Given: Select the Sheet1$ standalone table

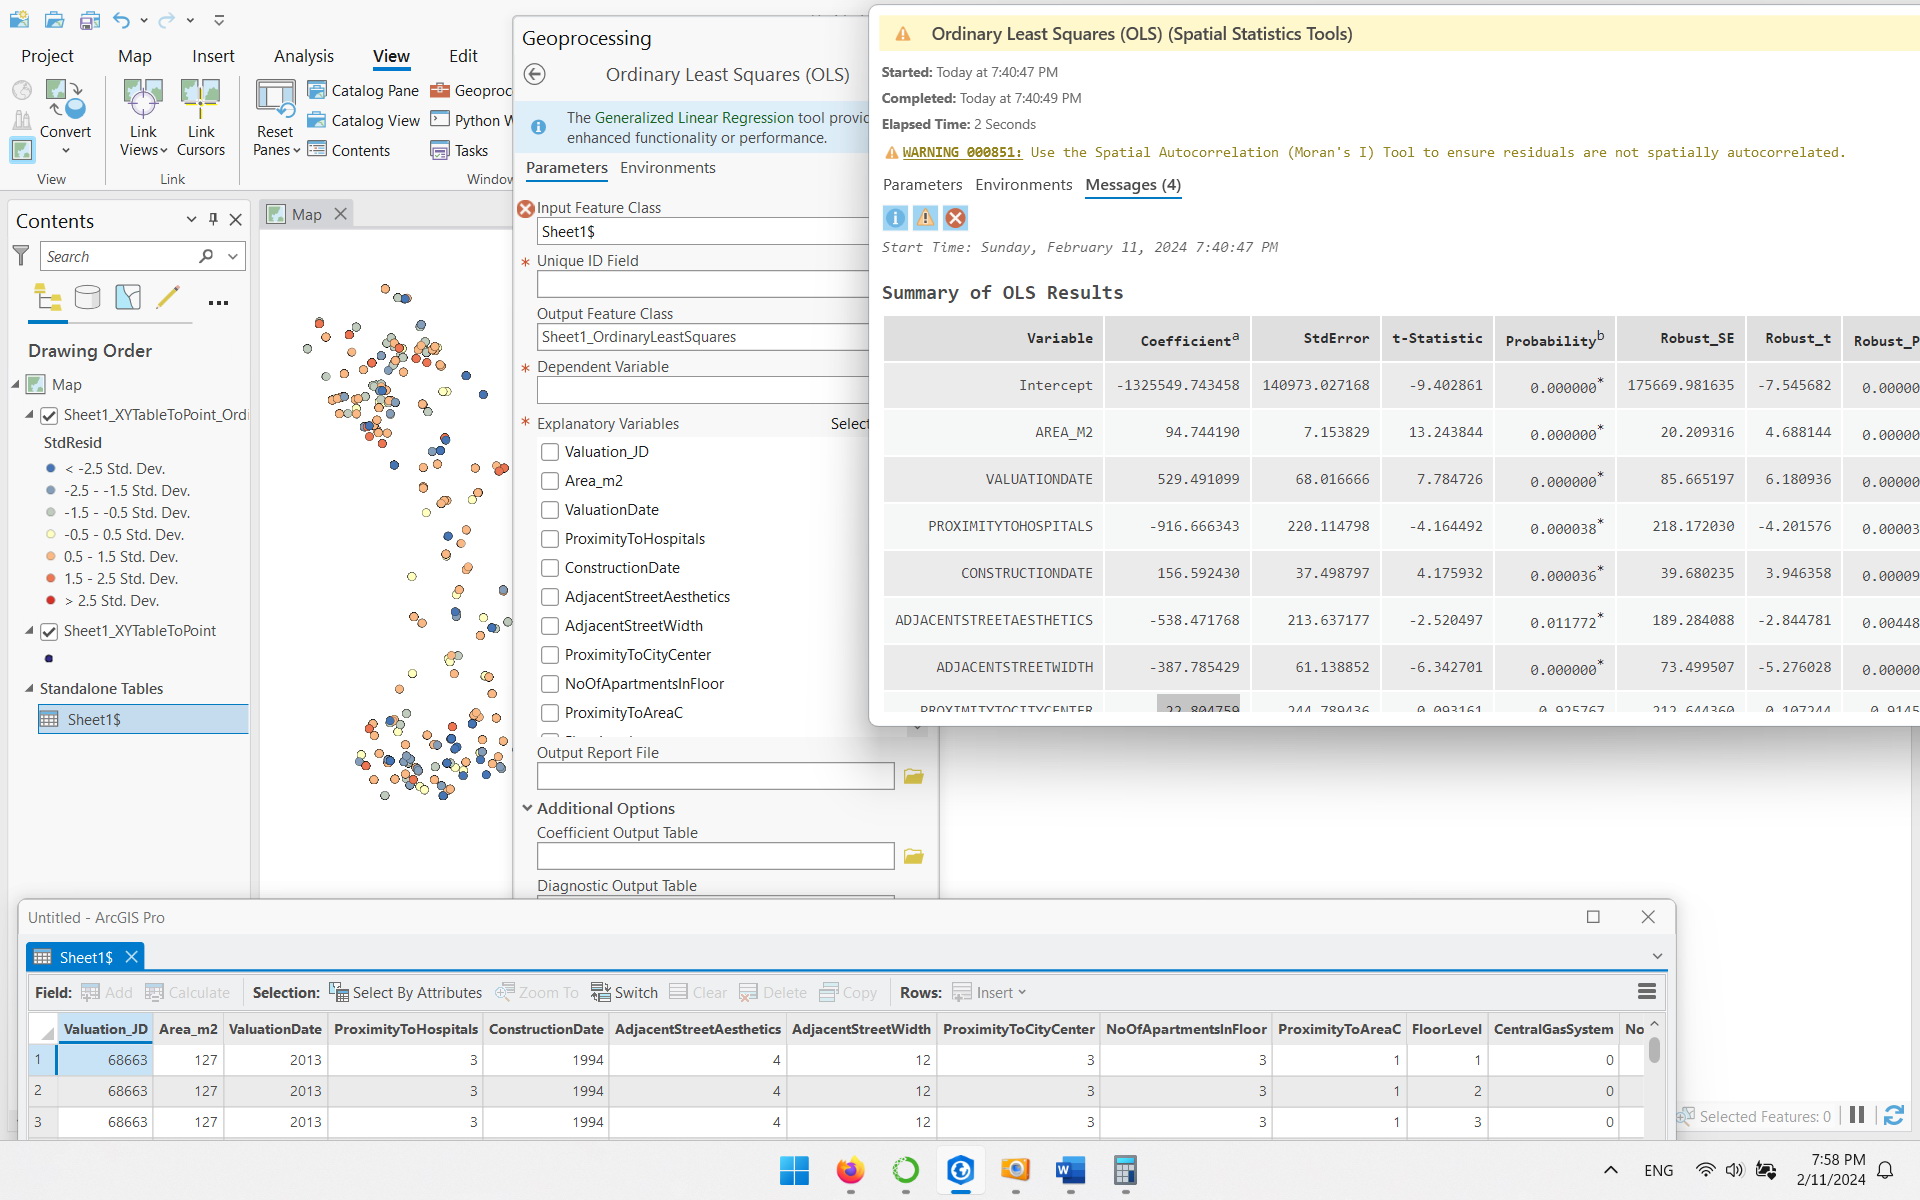Looking at the screenshot, I should [x=142, y=719].
